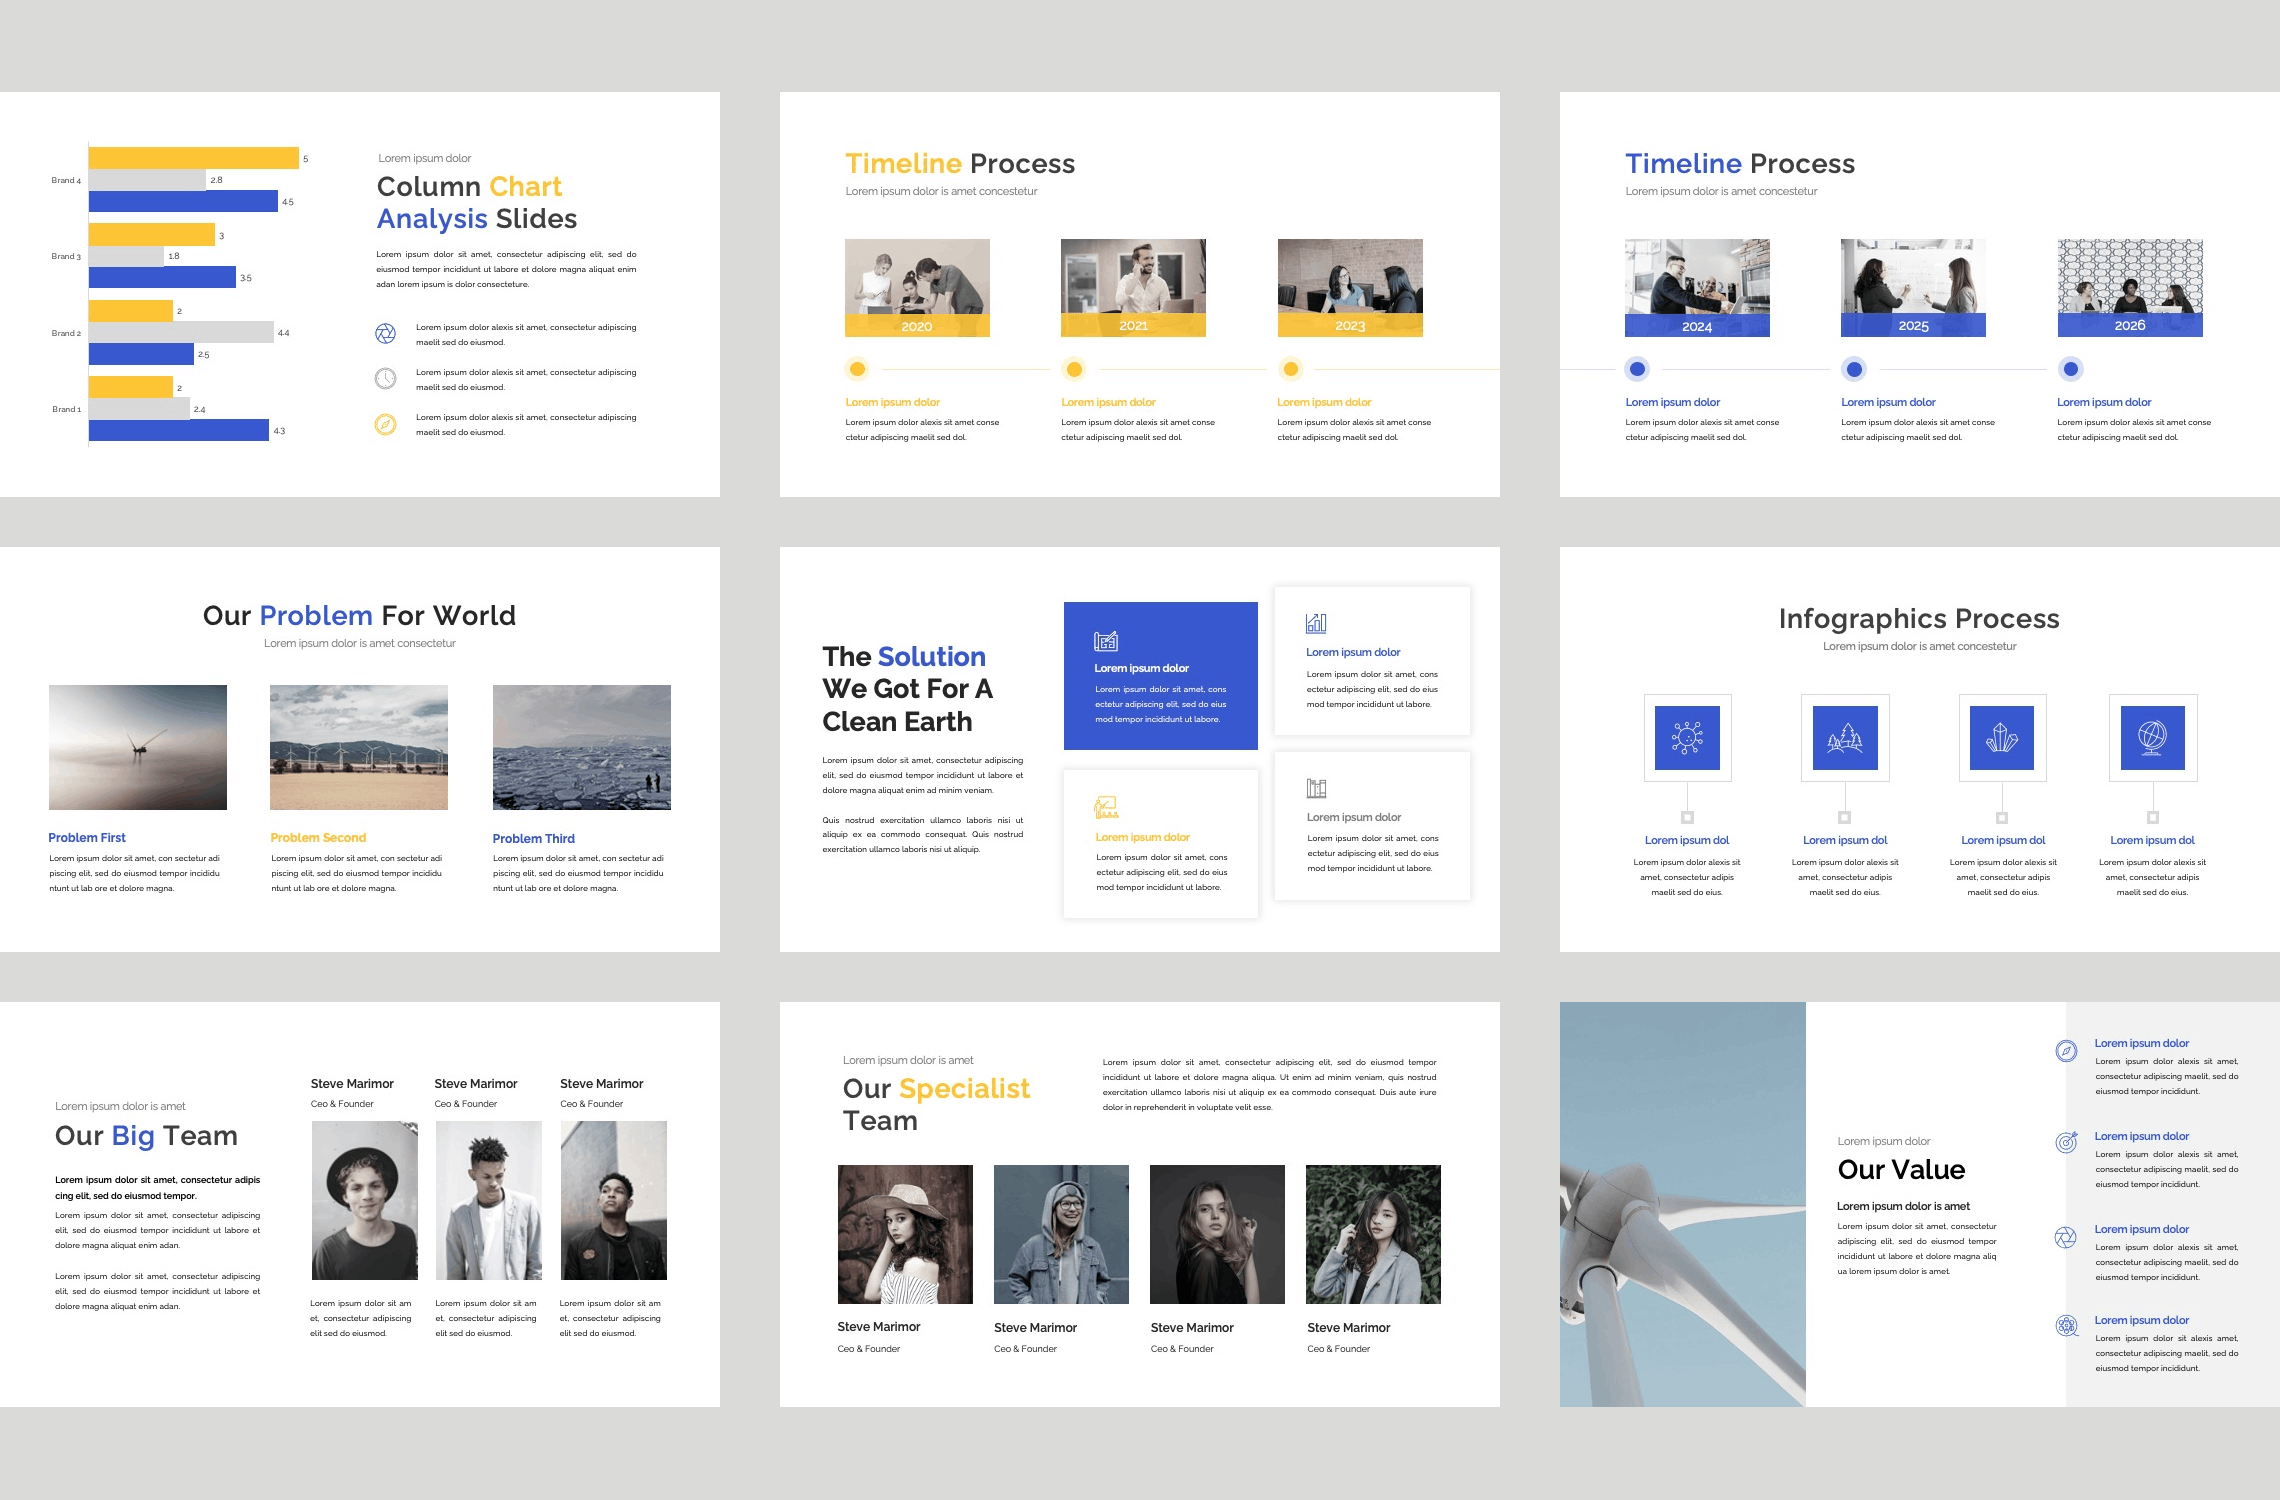Select portrait of man in gray jacket looking down
This screenshot has height=1500, width=2280.
(x=489, y=1200)
